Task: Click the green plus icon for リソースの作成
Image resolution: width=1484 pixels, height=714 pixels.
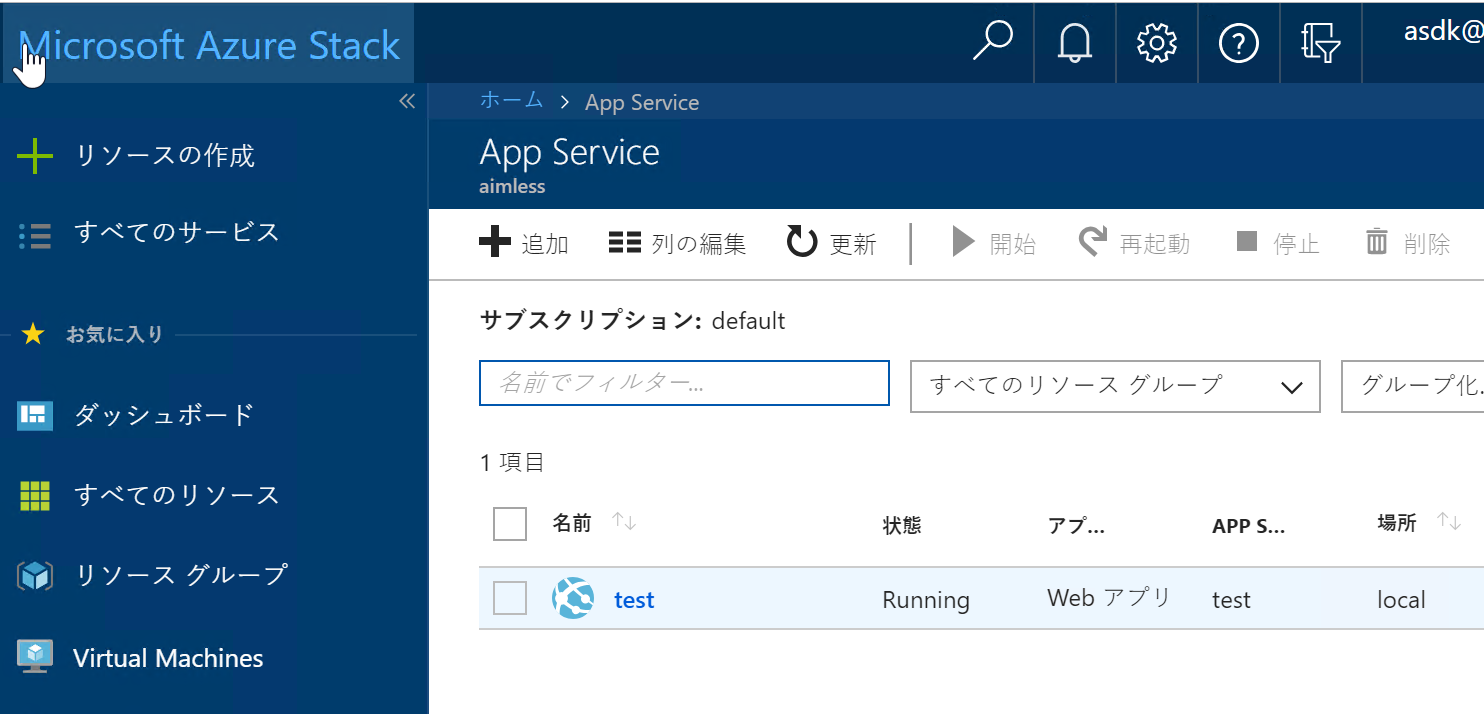Action: point(35,156)
